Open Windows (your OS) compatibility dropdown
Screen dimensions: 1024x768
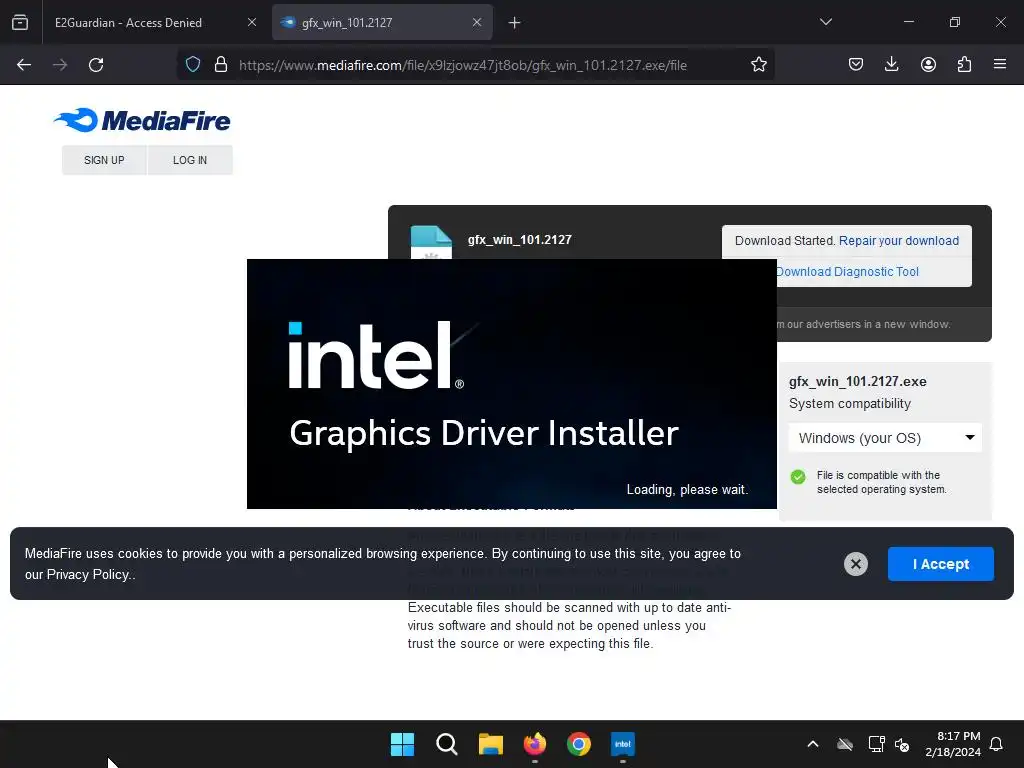(885, 438)
